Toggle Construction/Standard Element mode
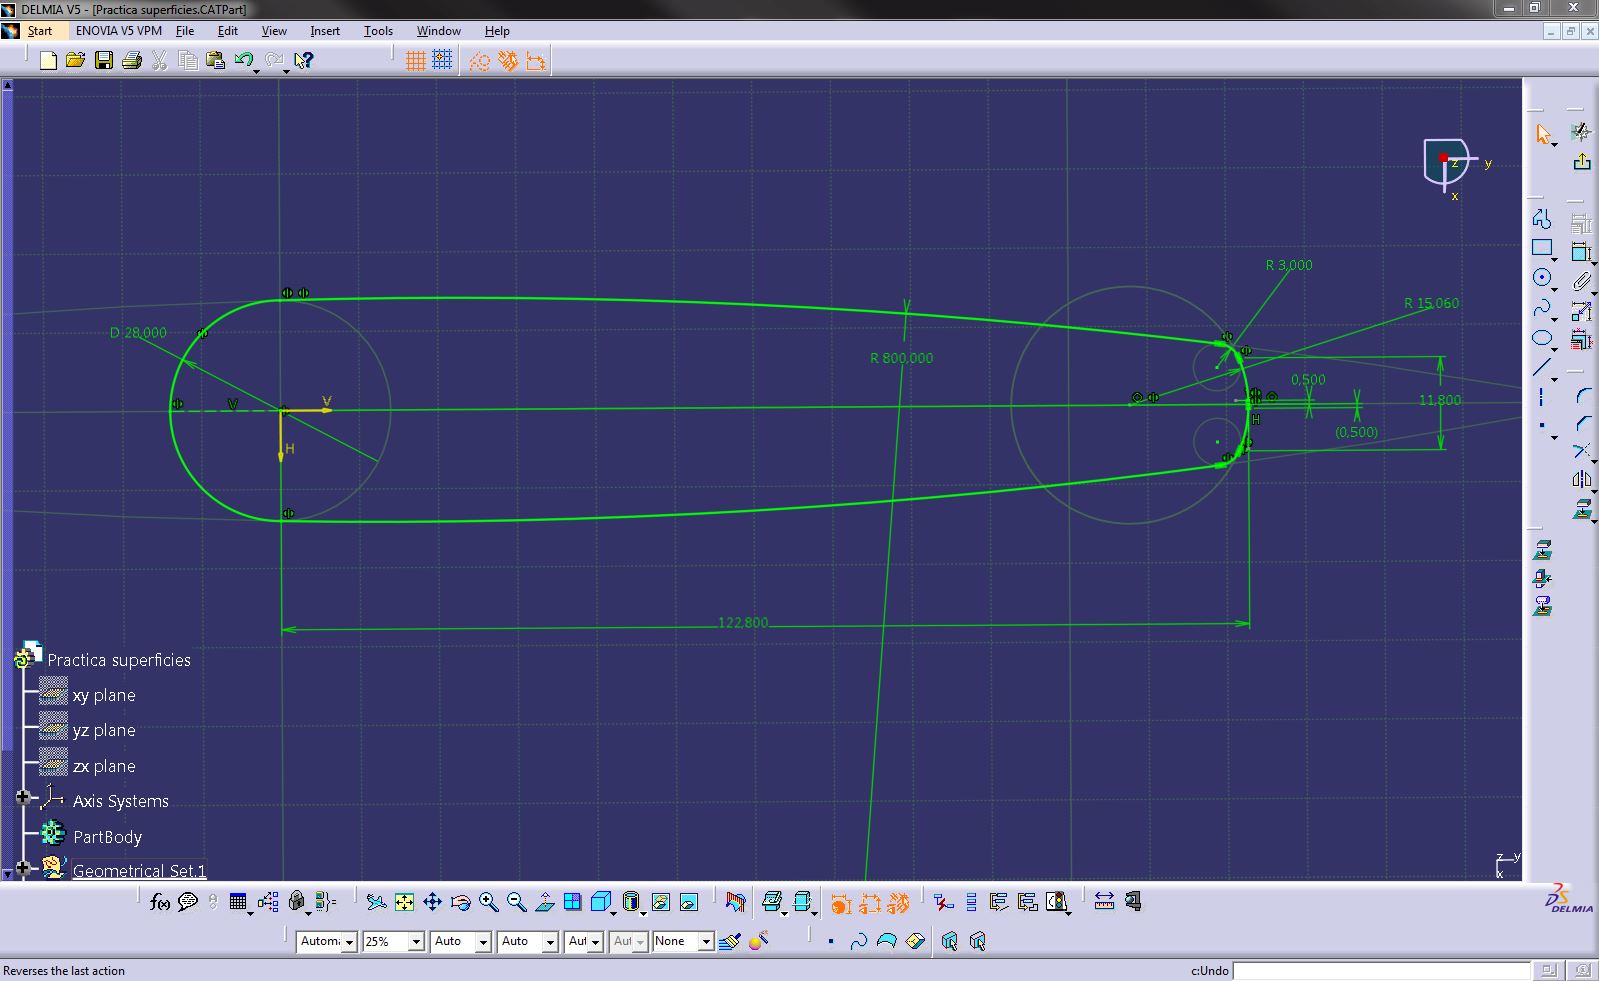 coord(480,61)
